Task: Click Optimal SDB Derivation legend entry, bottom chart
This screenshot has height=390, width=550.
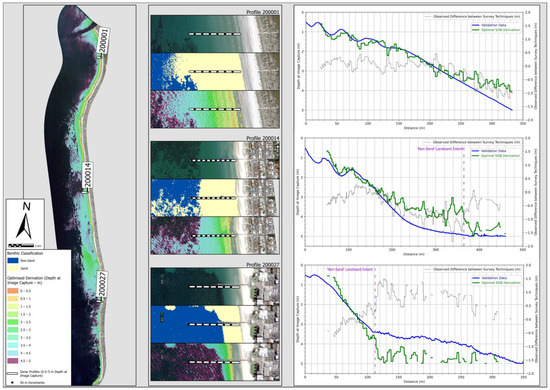Action: pos(496,283)
